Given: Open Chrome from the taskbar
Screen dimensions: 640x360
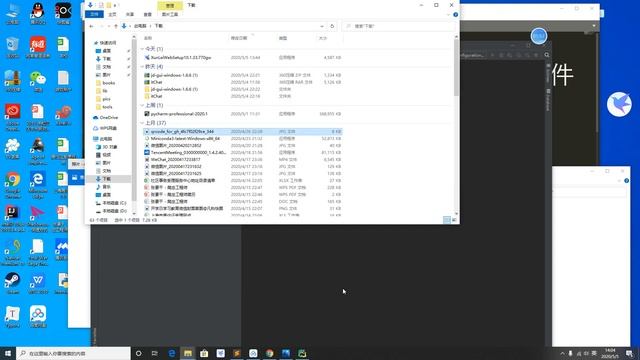Looking at the screenshot, I should tap(269, 353).
